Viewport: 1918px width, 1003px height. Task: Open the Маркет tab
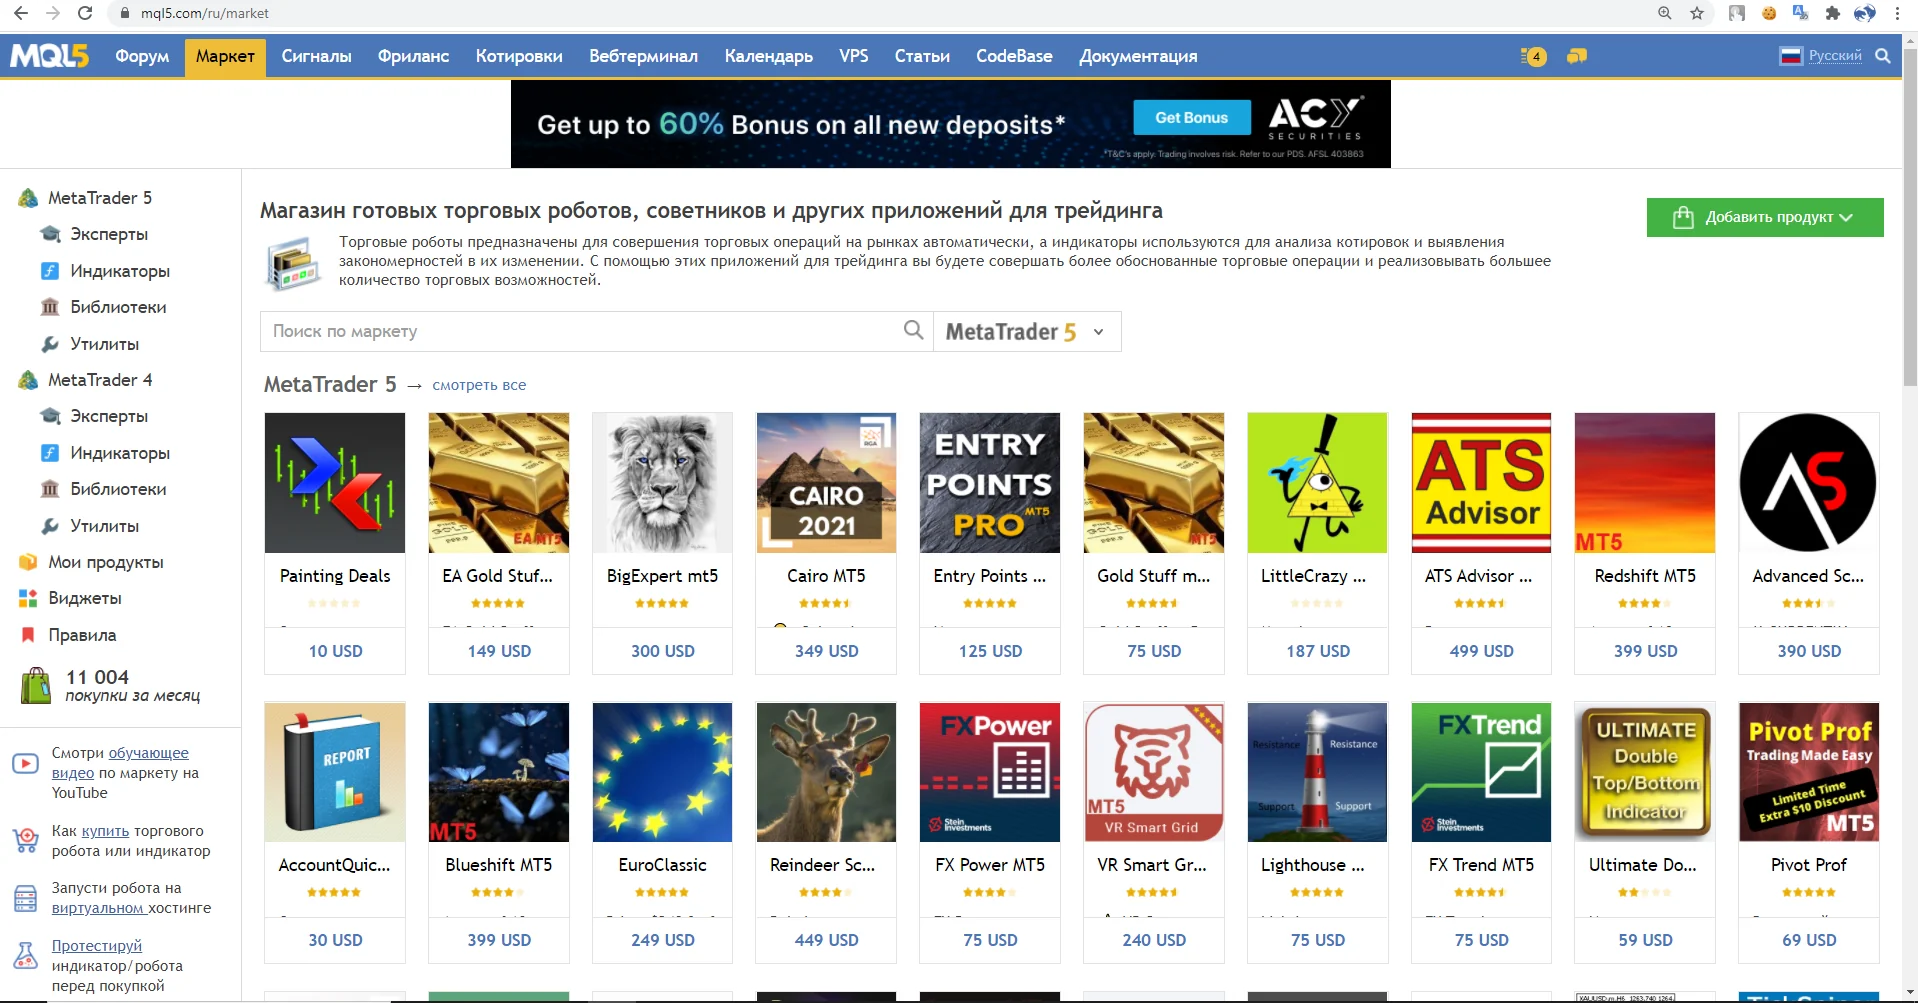click(225, 56)
